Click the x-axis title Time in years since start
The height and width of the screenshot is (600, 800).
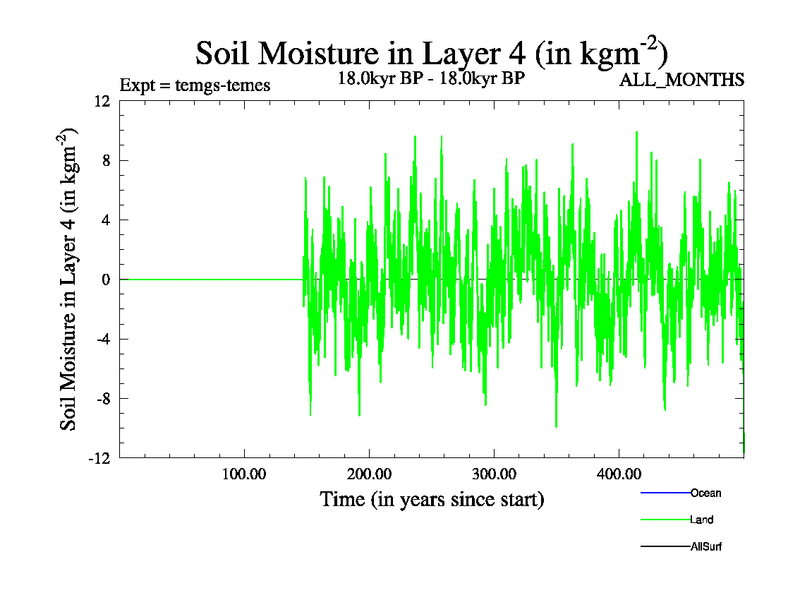(431, 498)
